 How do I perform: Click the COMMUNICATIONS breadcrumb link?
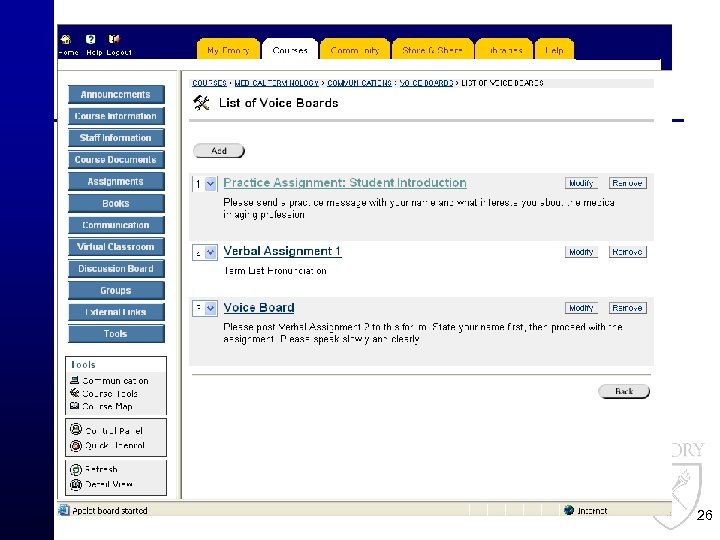359,83
